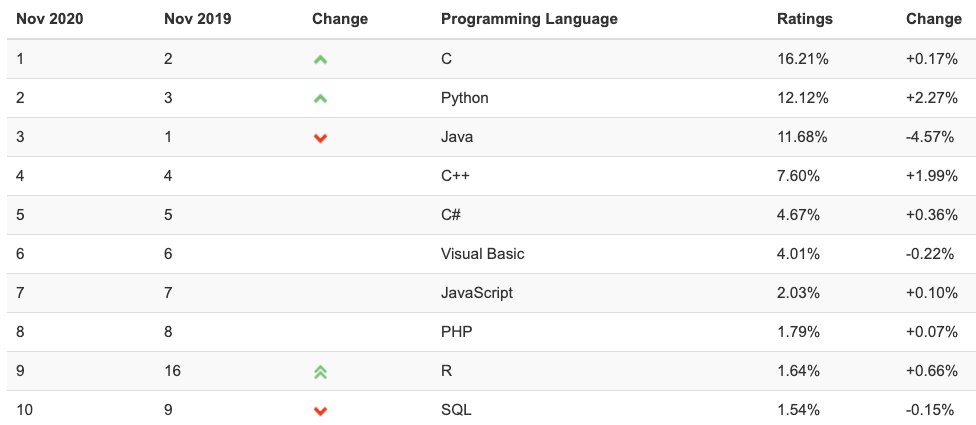The image size is (976, 425).
Task: Click the JavaScript language name
Action: (x=477, y=293)
